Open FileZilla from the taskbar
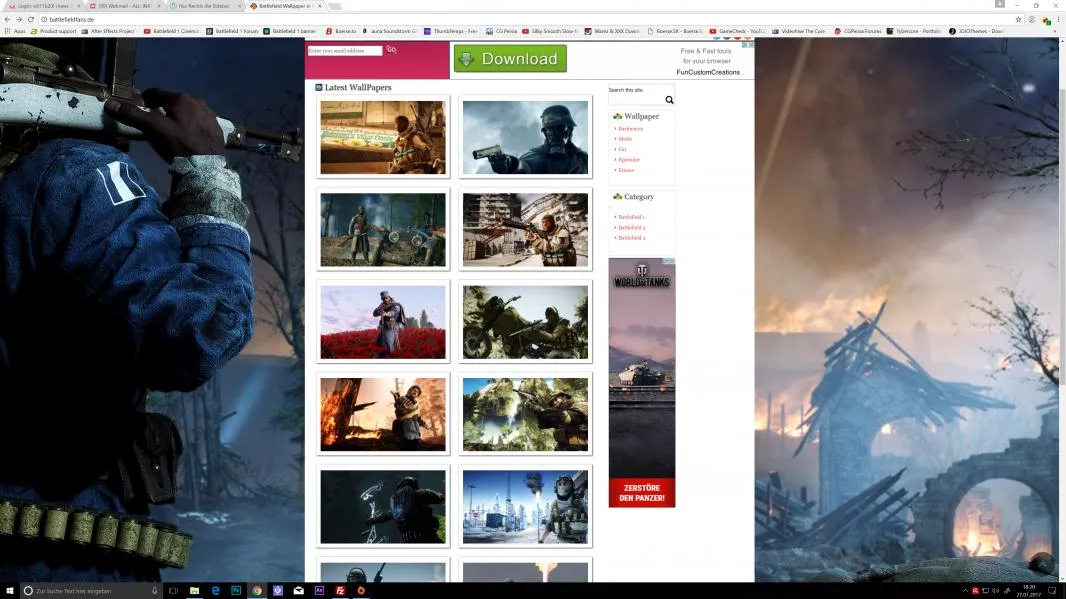This screenshot has height=599, width=1066. [x=340, y=591]
